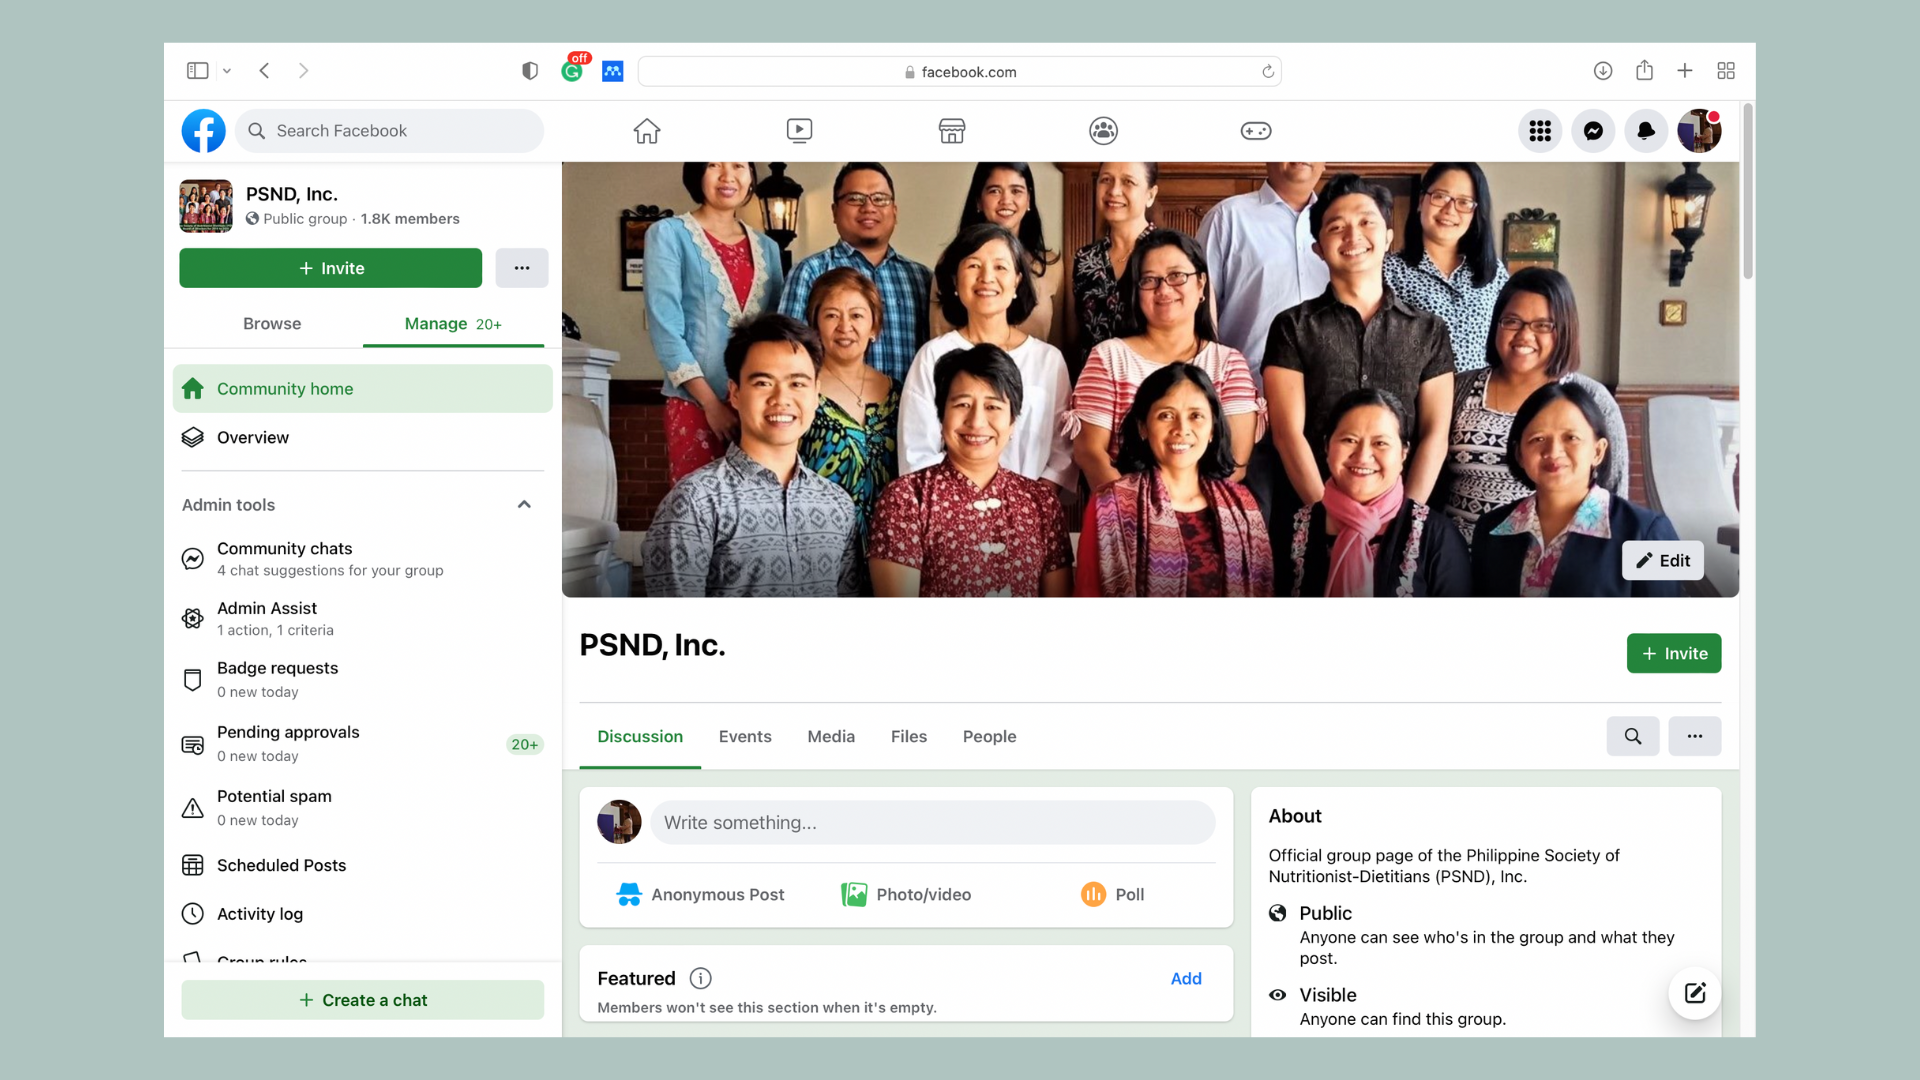Edit the group cover photo
The width and height of the screenshot is (1920, 1080).
1662,561
